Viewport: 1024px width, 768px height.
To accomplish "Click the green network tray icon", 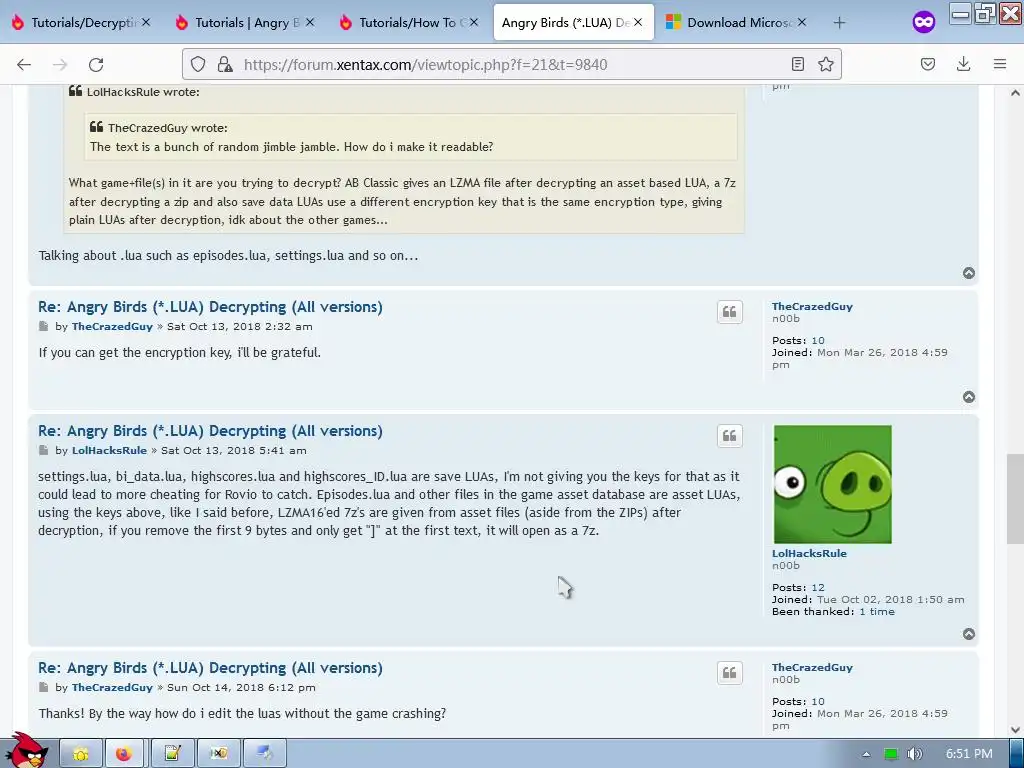I will pyautogui.click(x=891, y=754).
